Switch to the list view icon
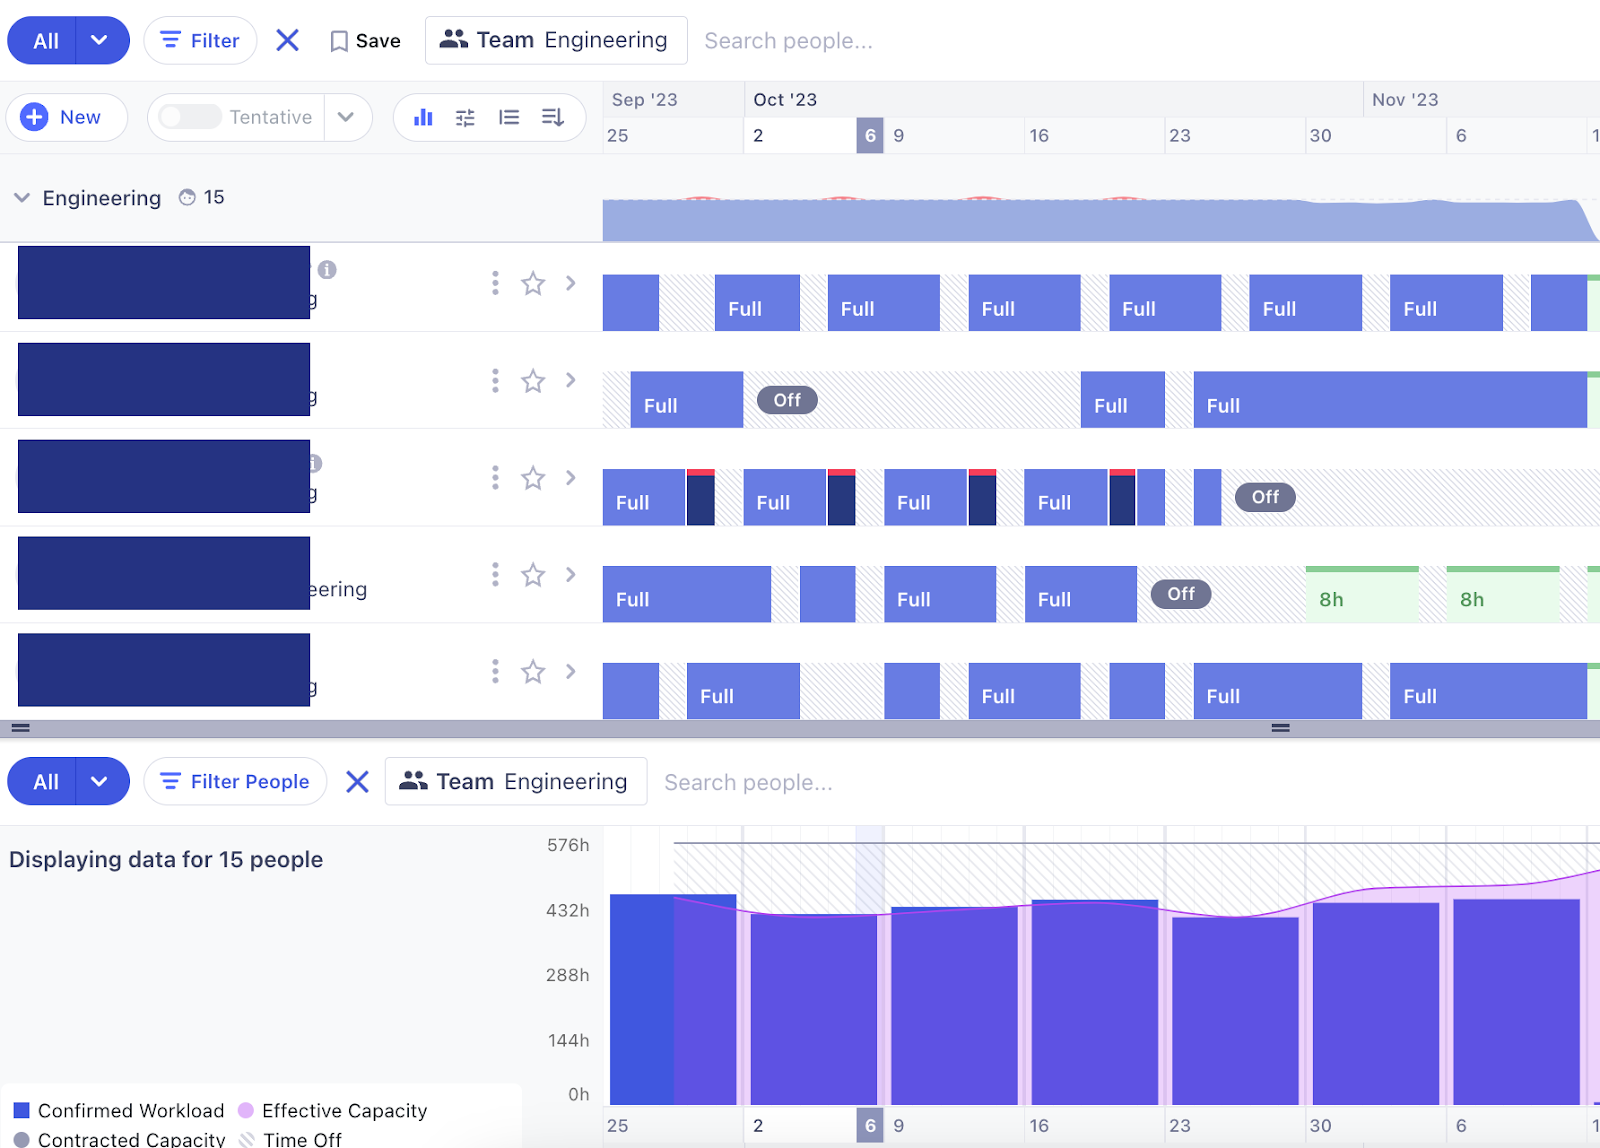 click(x=509, y=117)
